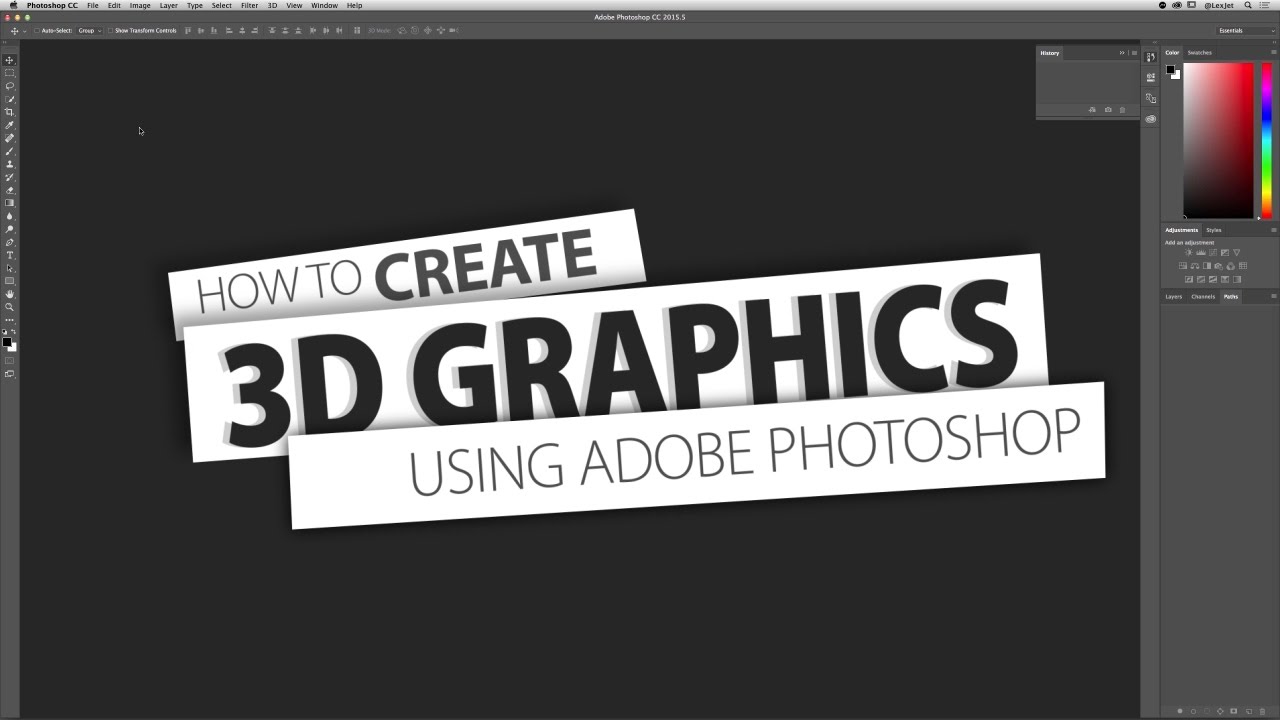Screen dimensions: 1280x720
Task: Select the Horizontal Type tool
Action: [x=10, y=255]
